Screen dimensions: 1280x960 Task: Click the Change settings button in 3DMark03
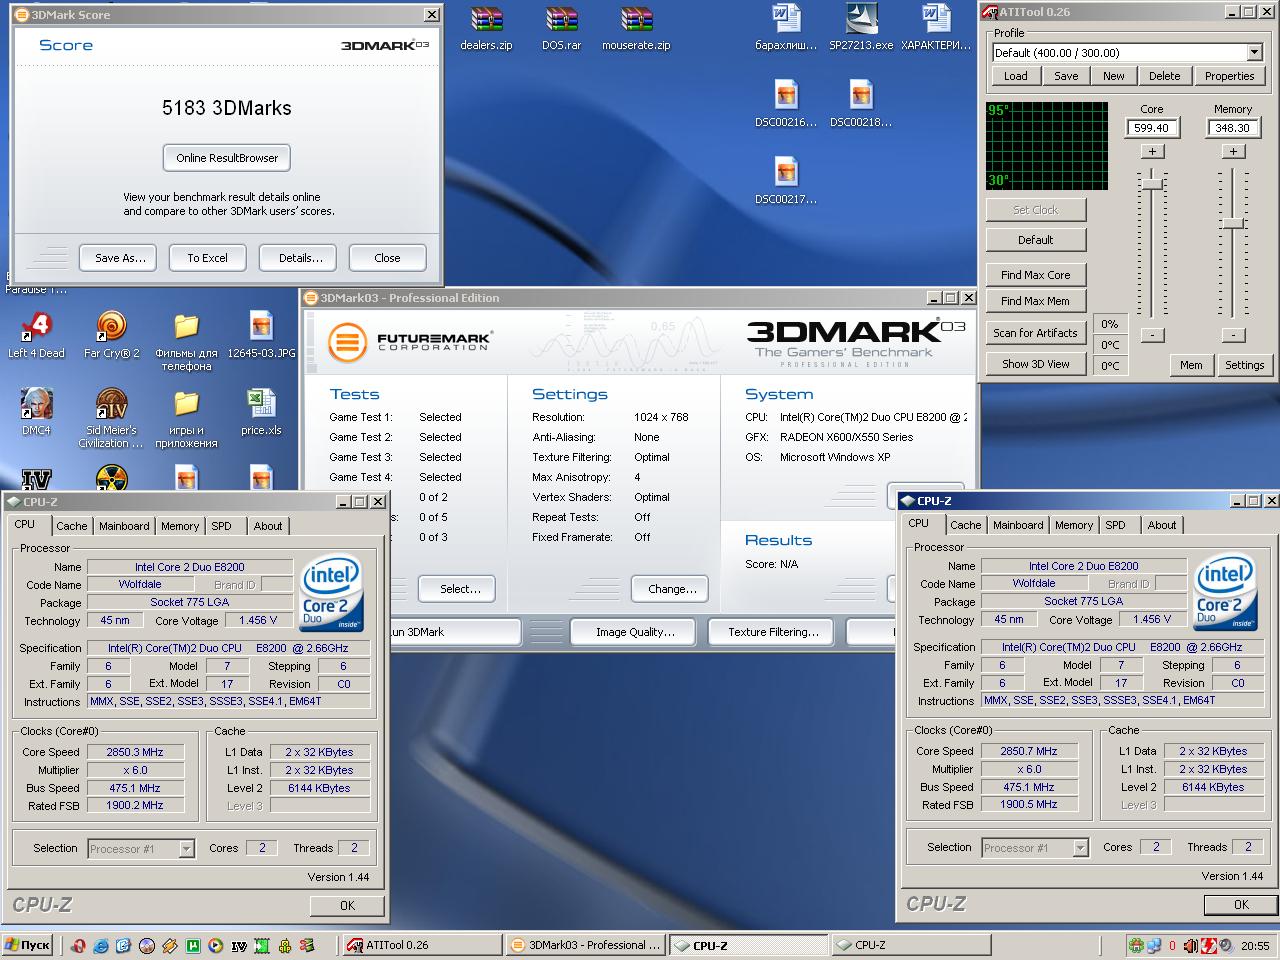click(672, 589)
